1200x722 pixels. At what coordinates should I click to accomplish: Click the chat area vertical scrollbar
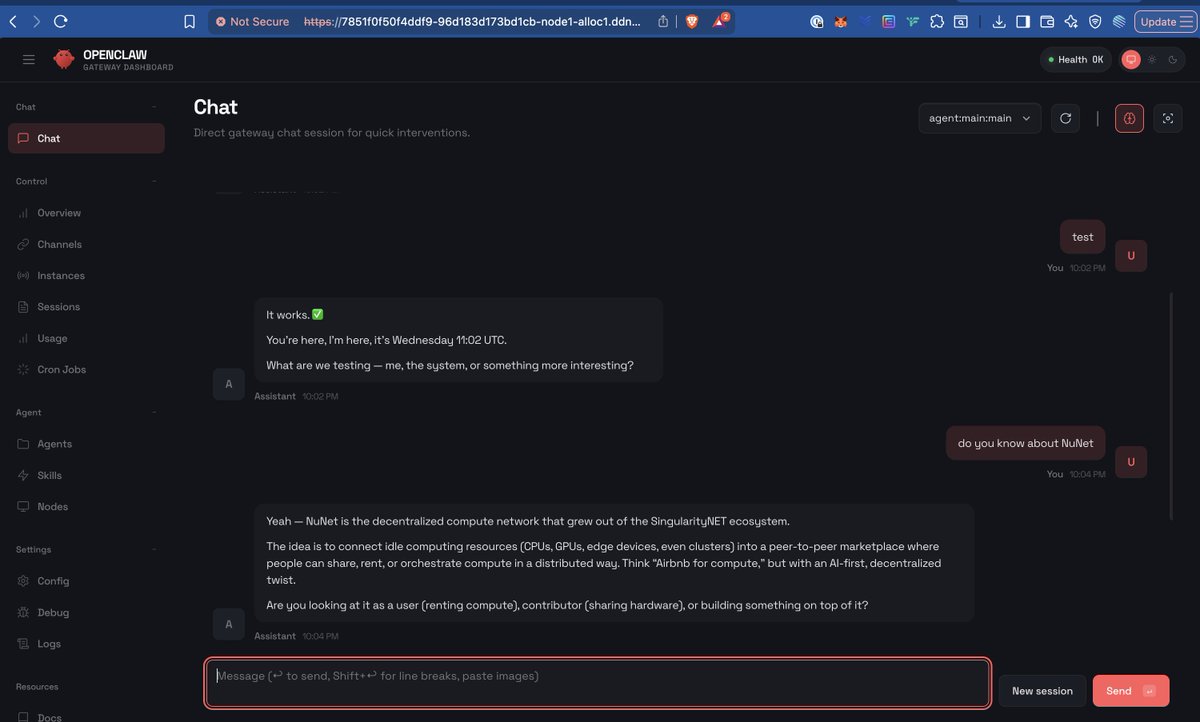tap(1172, 405)
